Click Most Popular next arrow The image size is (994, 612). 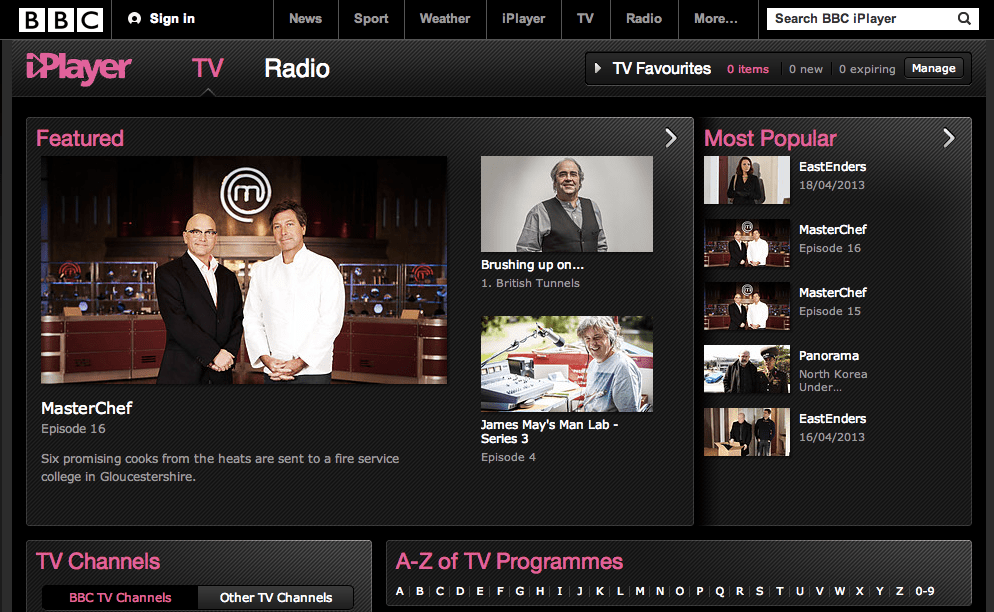pos(949,138)
